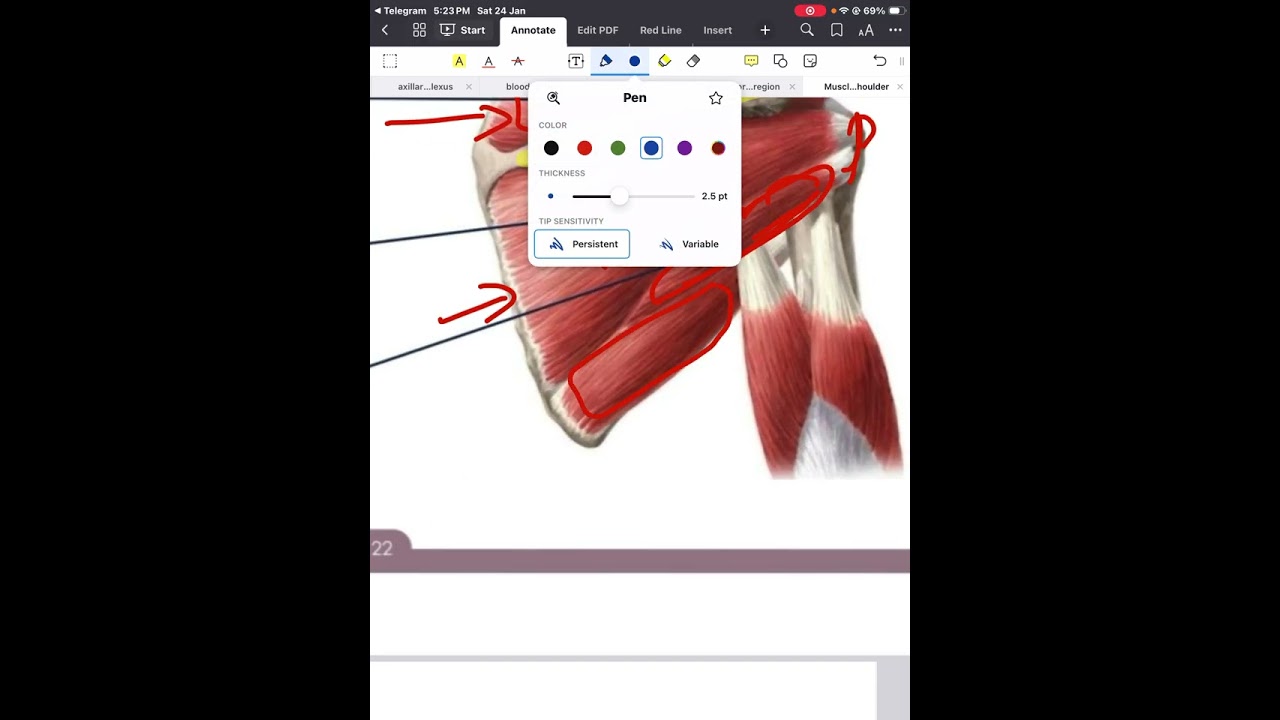Select the text highlight tool
This screenshot has height=720, width=1280.
click(459, 61)
